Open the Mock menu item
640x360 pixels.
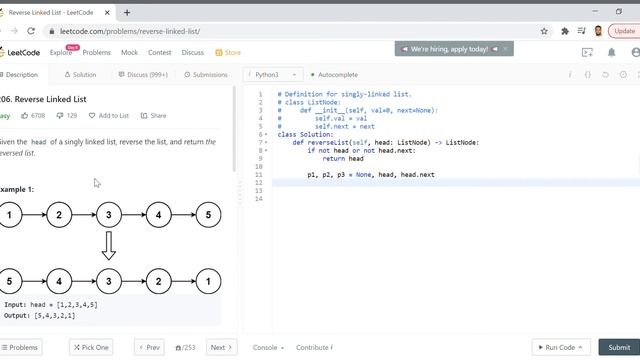click(x=129, y=52)
